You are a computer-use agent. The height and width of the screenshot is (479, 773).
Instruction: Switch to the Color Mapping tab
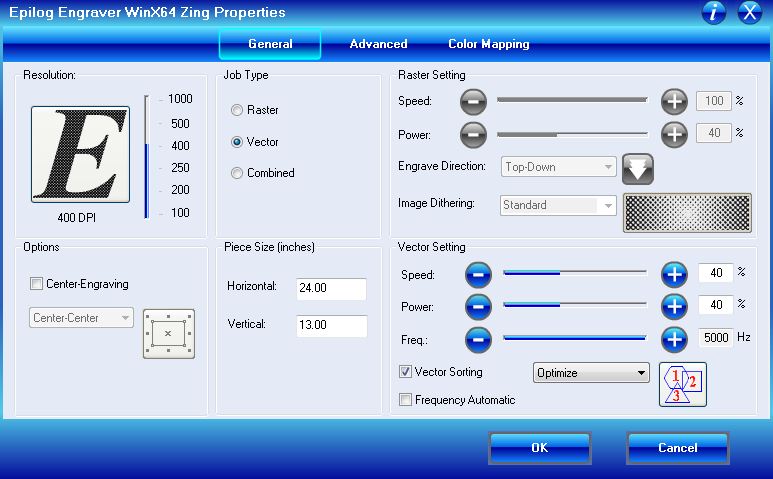[489, 44]
